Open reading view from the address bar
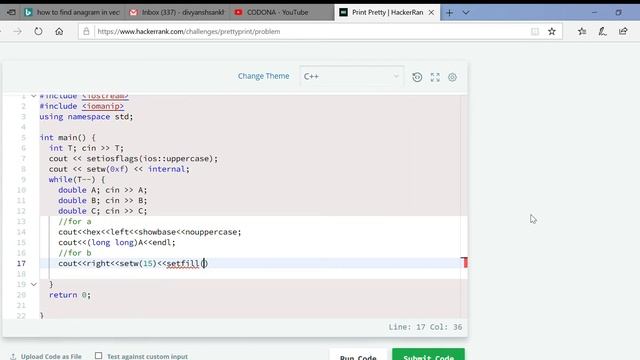The height and width of the screenshot is (360, 640). (x=535, y=31)
